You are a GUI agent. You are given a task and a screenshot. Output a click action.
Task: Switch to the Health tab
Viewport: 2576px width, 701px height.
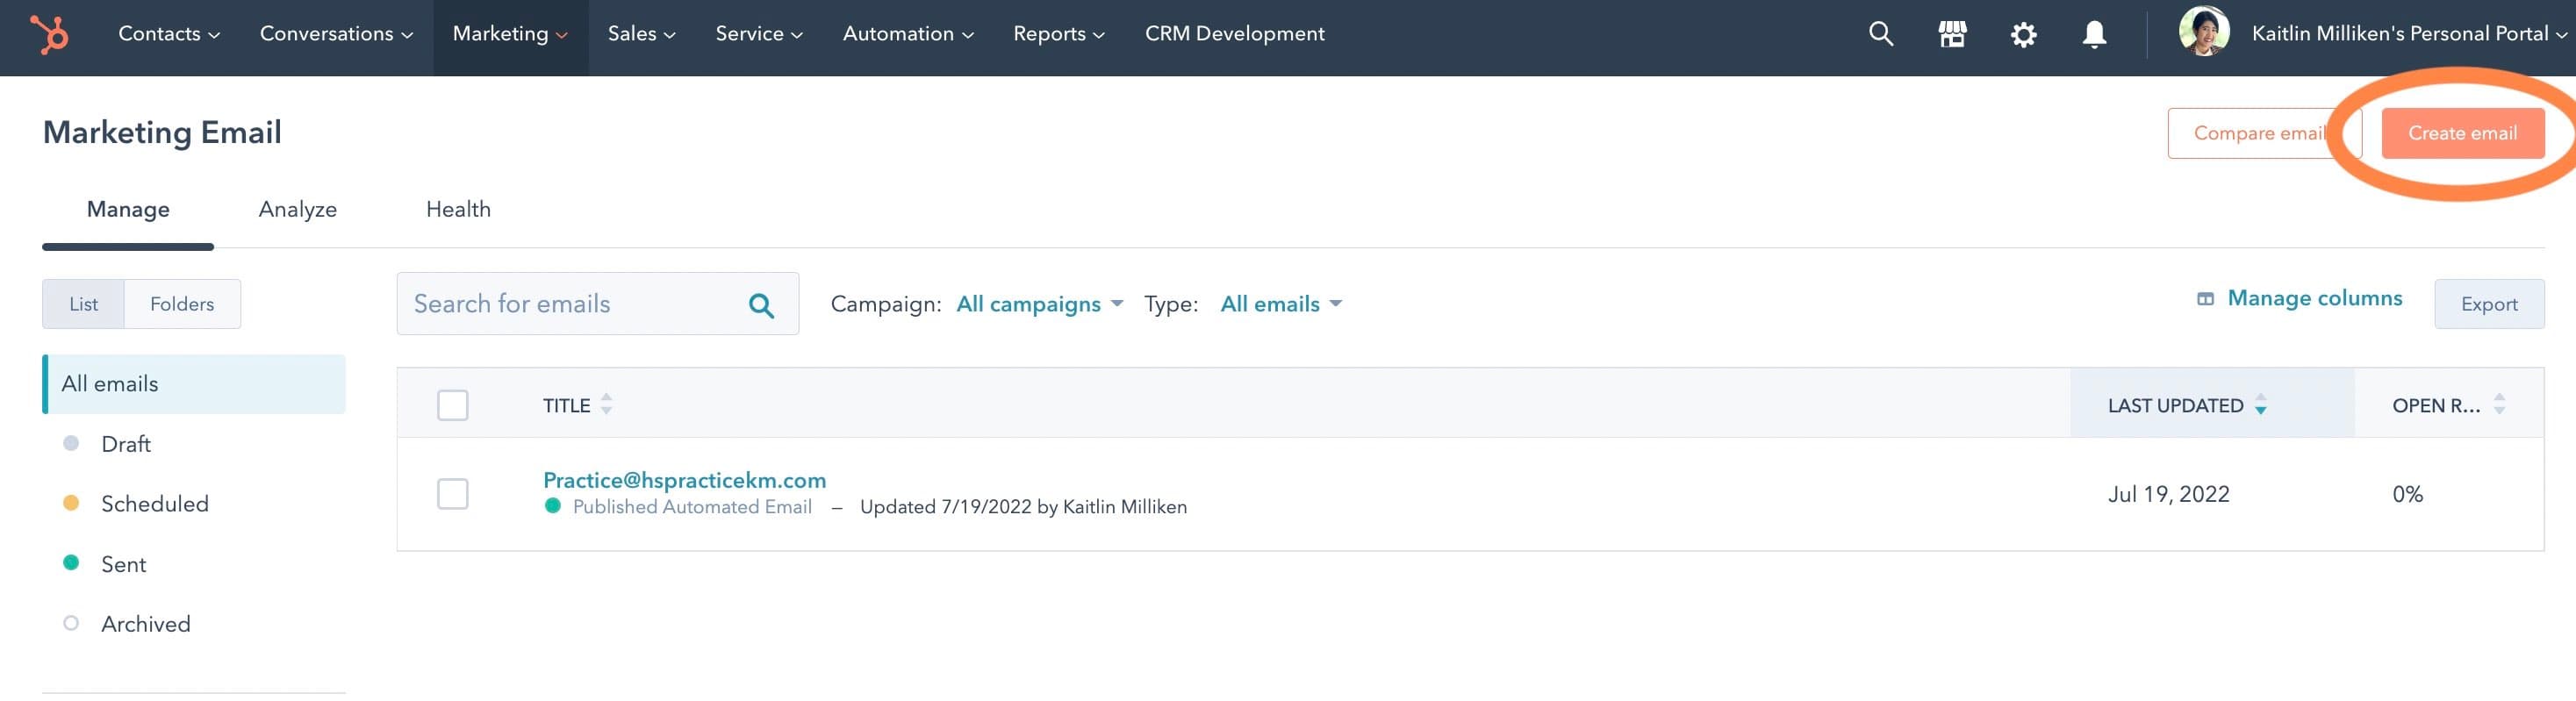(458, 209)
